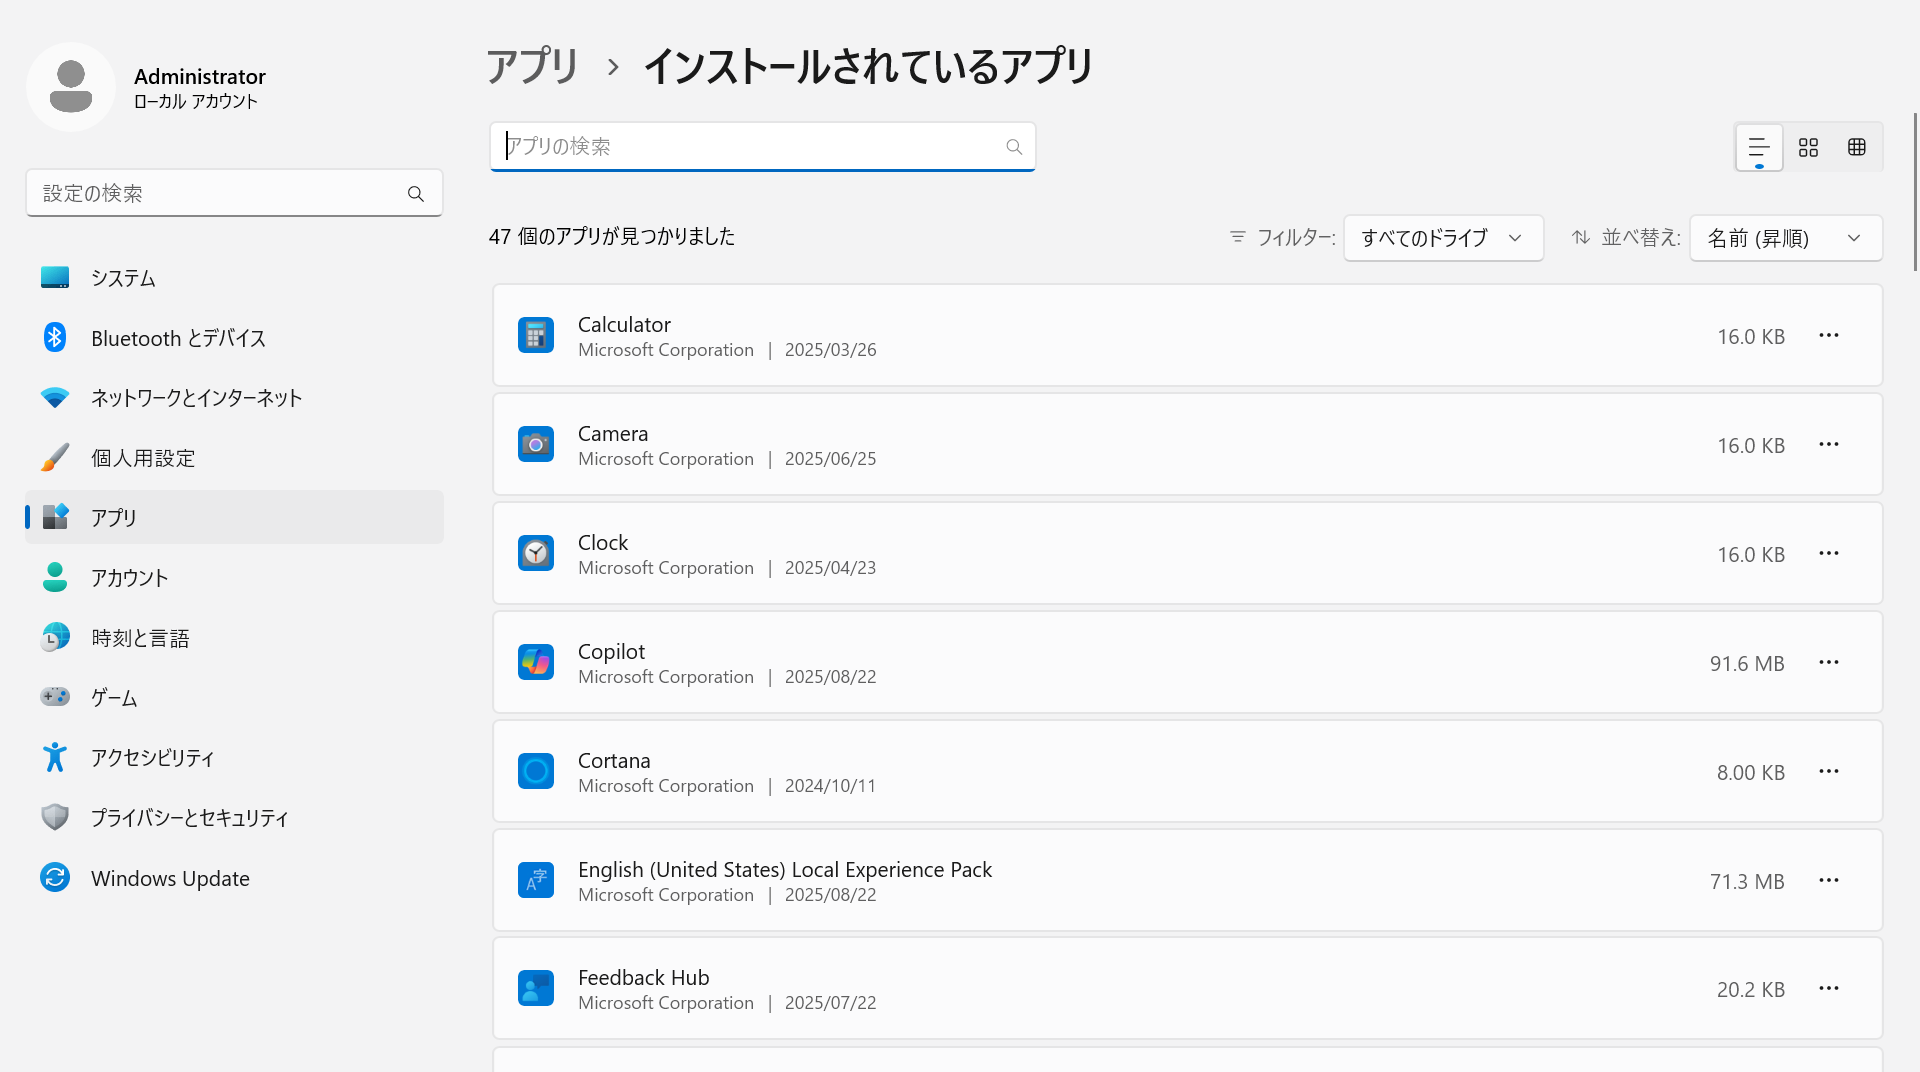
Task: Click the Calculator app icon
Action: coord(536,336)
